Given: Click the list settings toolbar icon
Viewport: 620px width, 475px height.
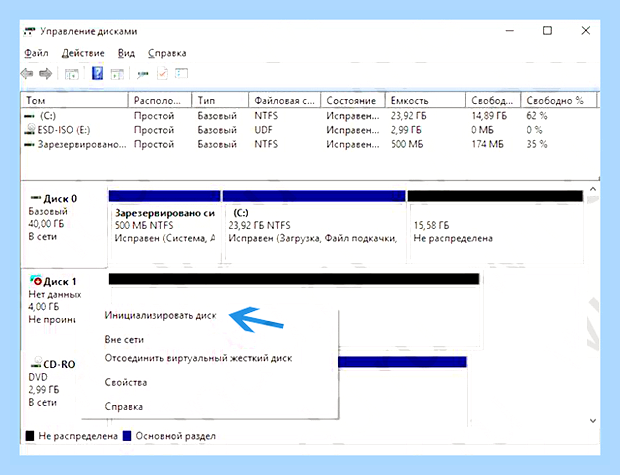Looking at the screenshot, I should pyautogui.click(x=181, y=73).
